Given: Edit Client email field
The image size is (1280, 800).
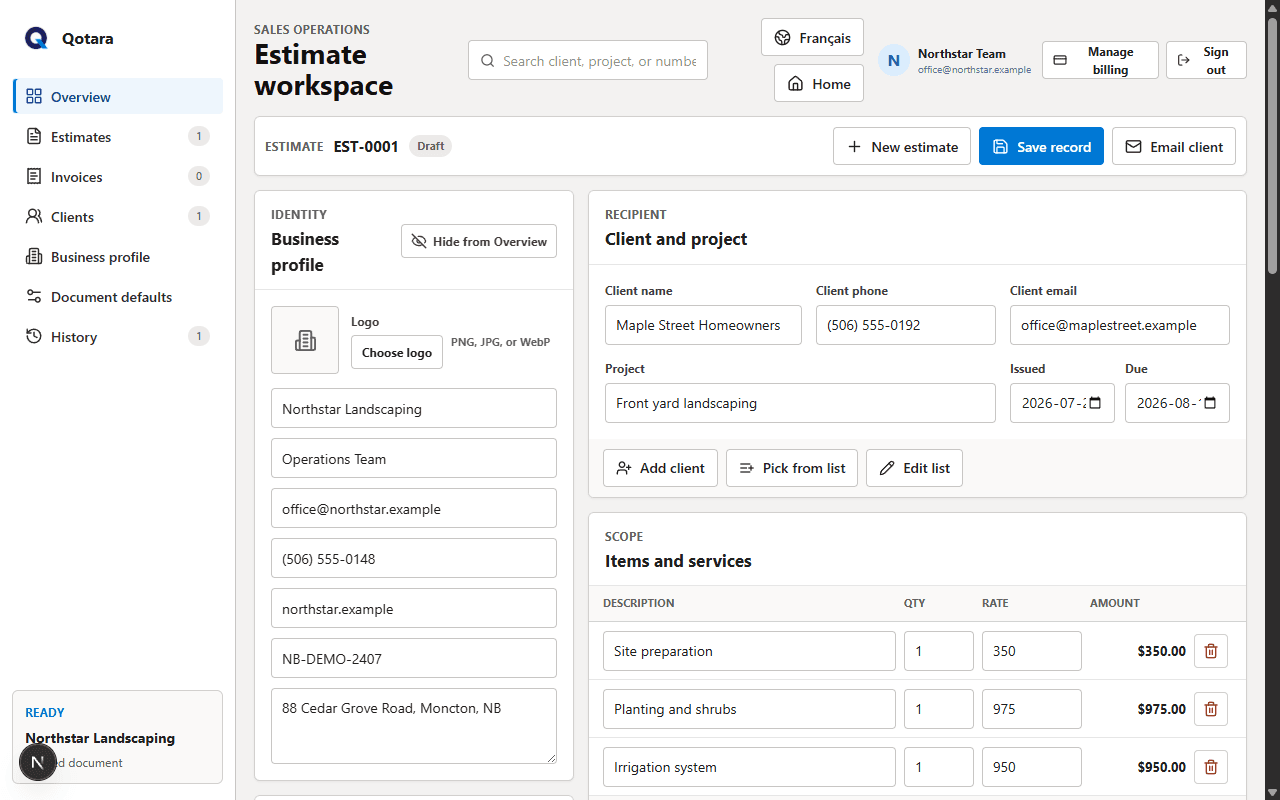Looking at the screenshot, I should point(1120,325).
